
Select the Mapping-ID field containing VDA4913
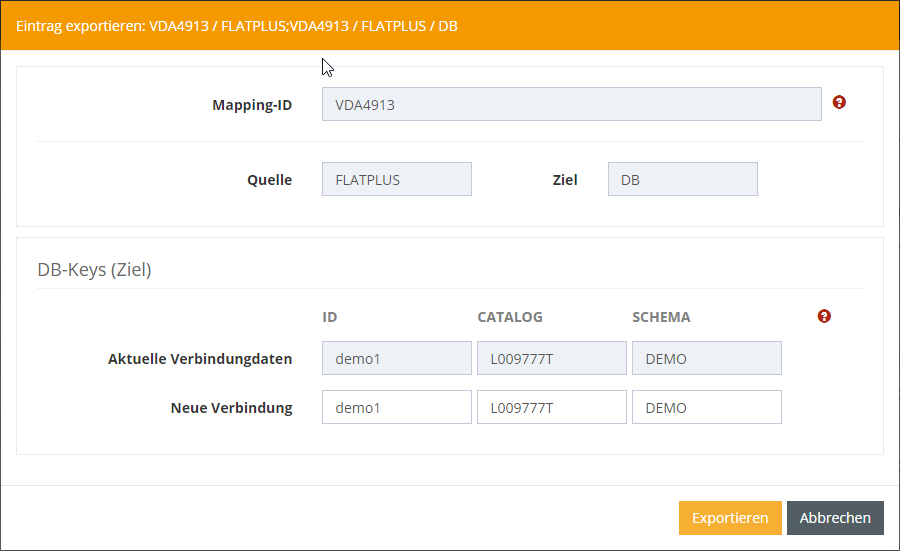(x=571, y=104)
